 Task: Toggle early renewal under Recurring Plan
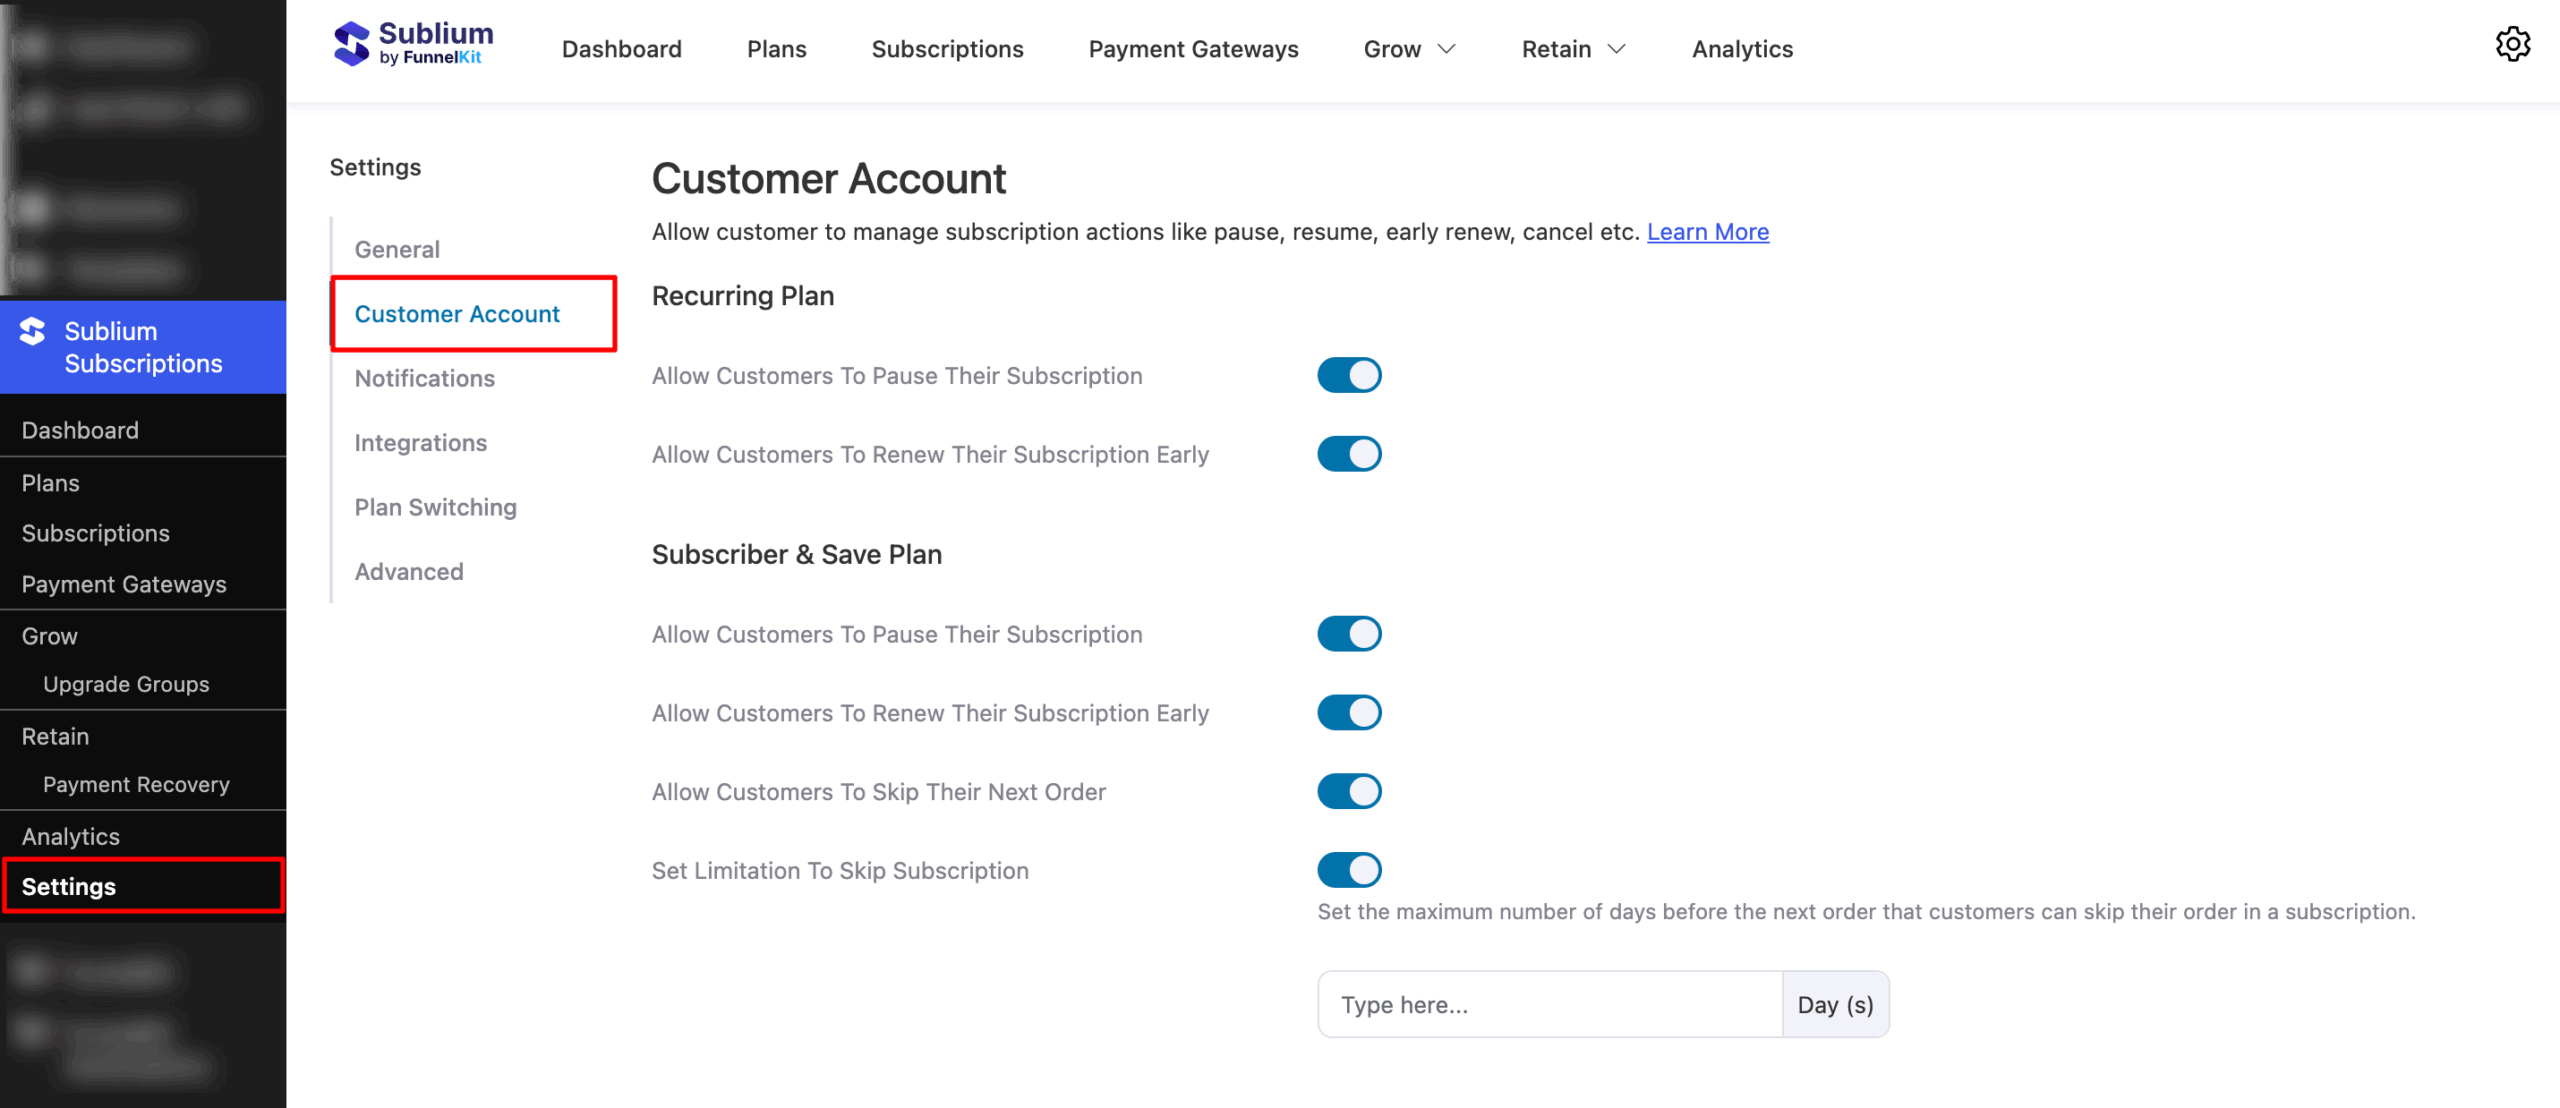pos(1349,453)
